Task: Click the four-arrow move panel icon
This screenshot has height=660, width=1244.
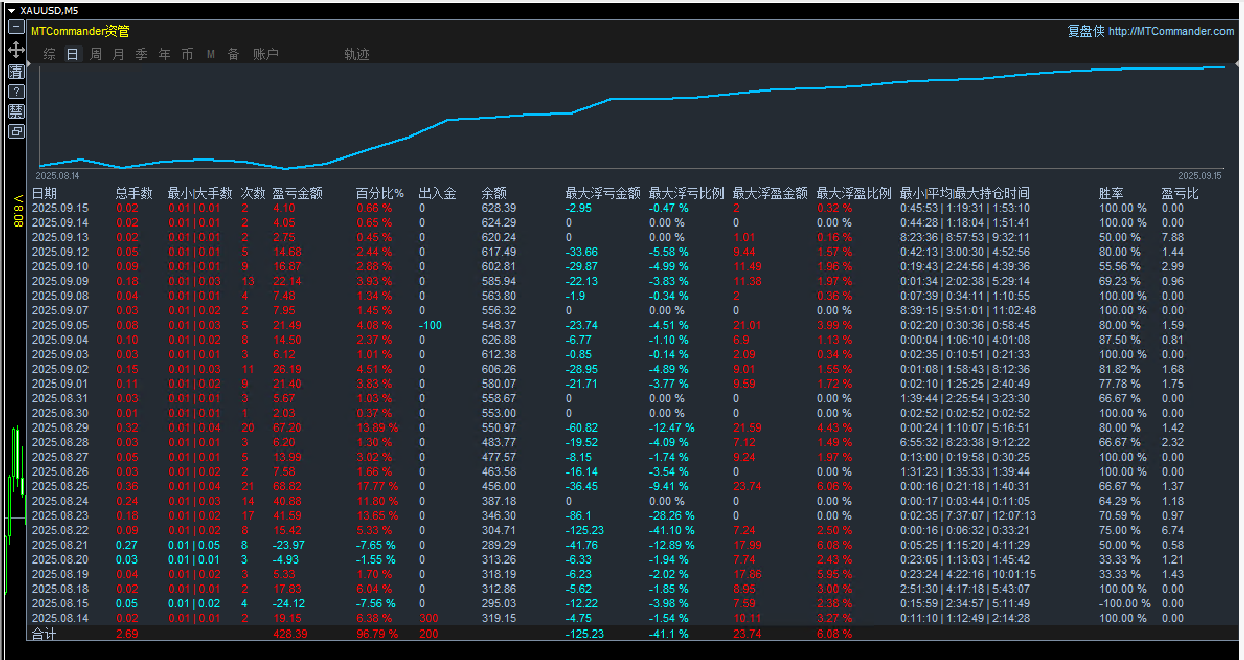Action: (16, 49)
